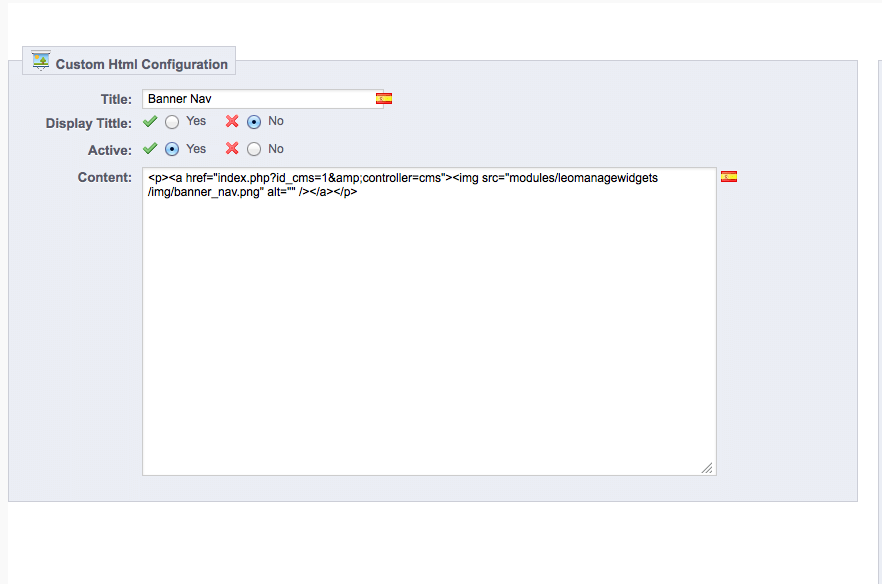
Task: Click the No label of Active
Action: 276,149
